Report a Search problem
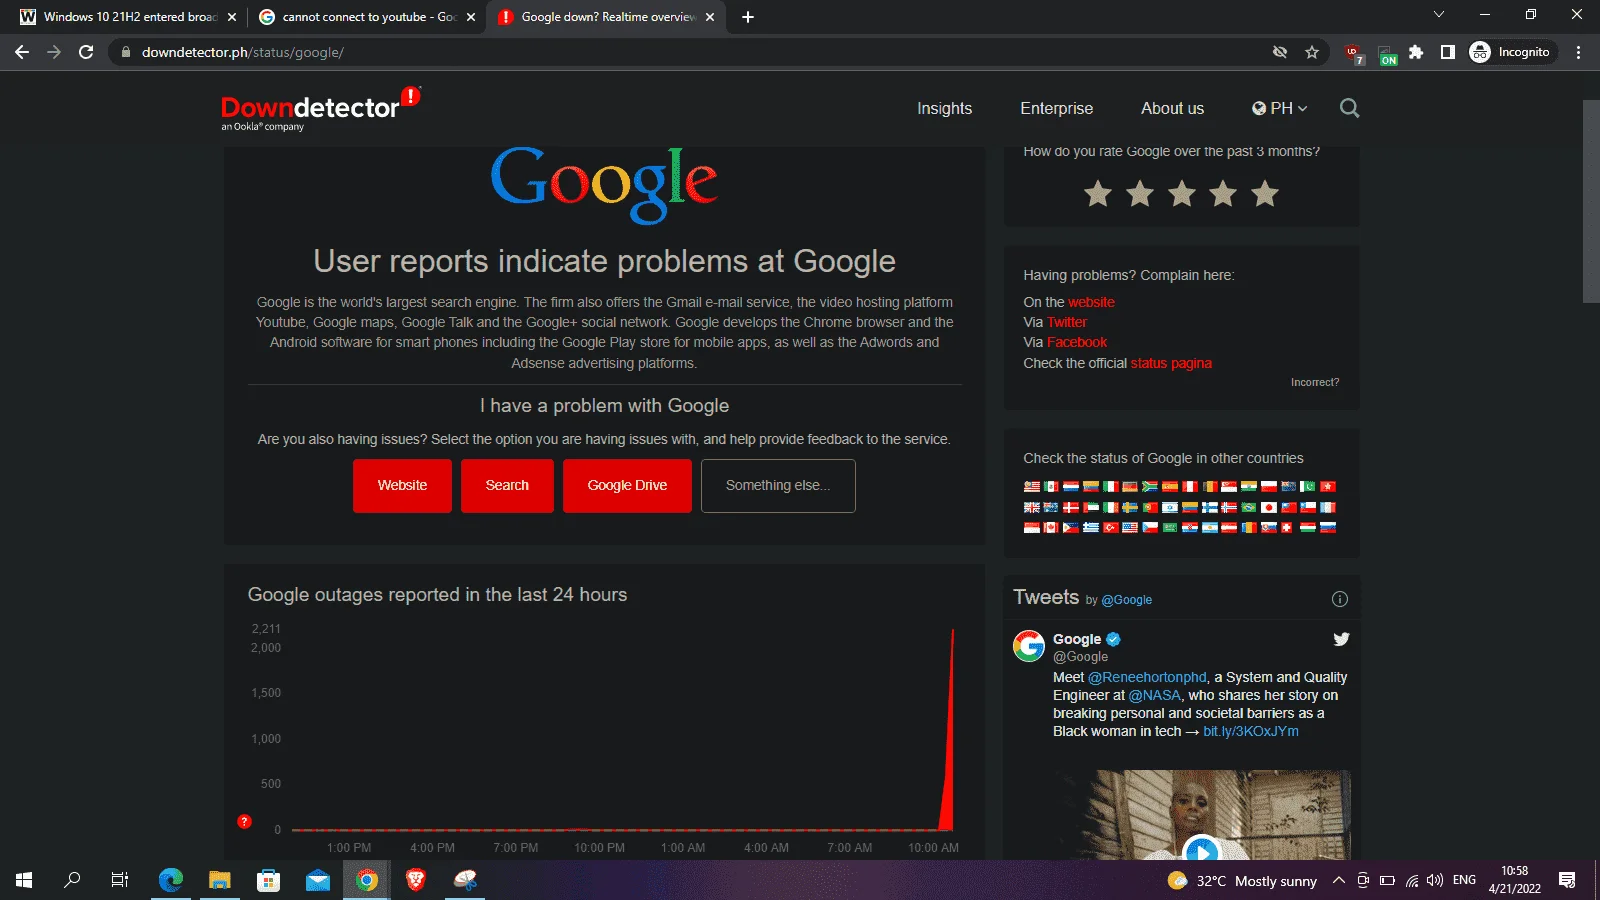Image resolution: width=1600 pixels, height=900 pixels. pos(507,486)
